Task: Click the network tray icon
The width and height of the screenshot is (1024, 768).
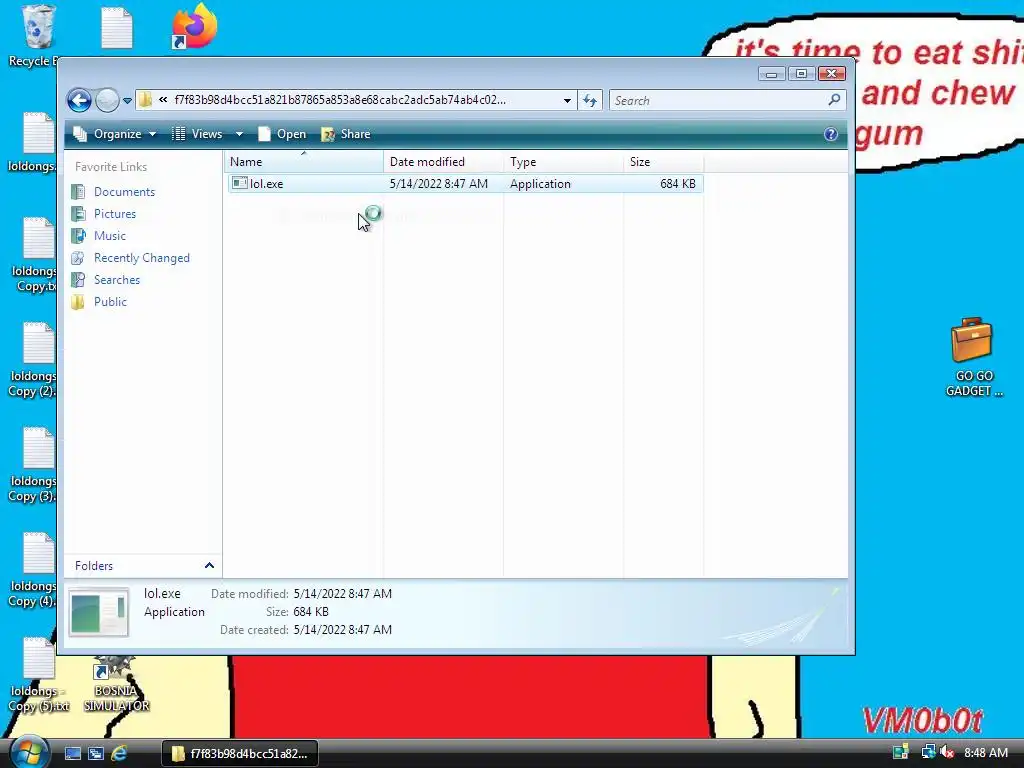Action: click(928, 752)
